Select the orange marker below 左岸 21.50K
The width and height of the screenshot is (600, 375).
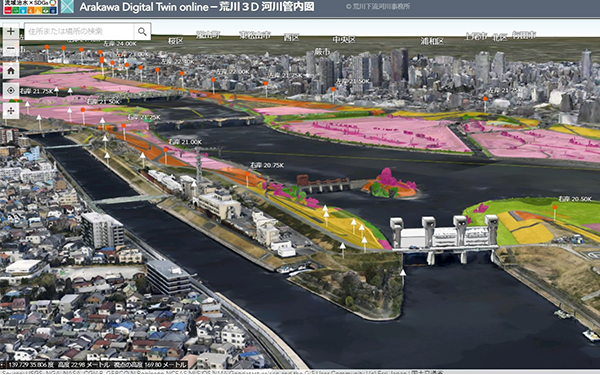[x=333, y=90]
